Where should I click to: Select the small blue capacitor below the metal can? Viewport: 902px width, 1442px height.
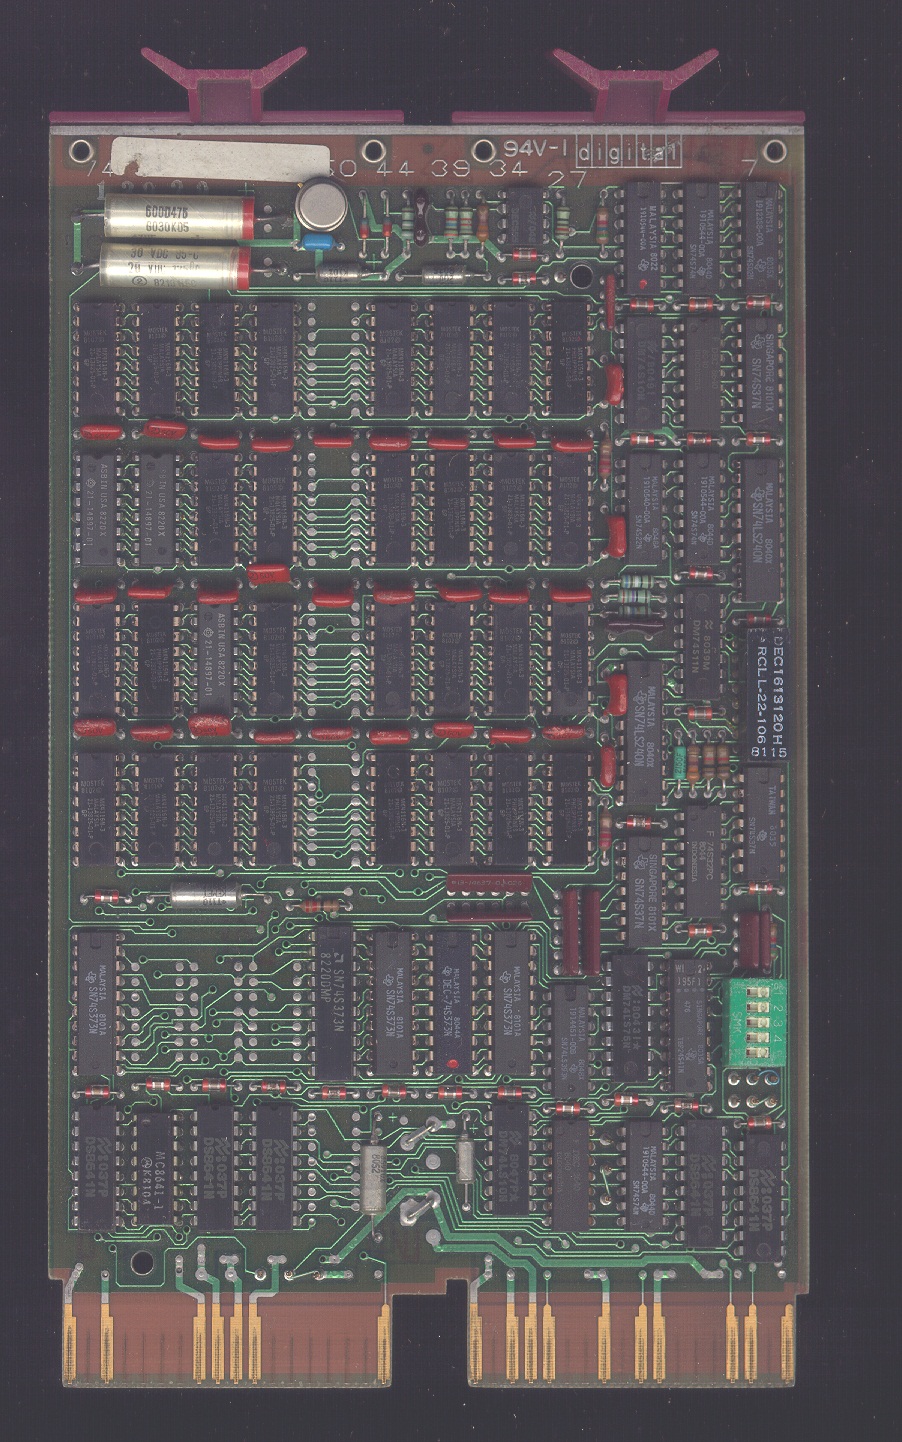coord(319,243)
